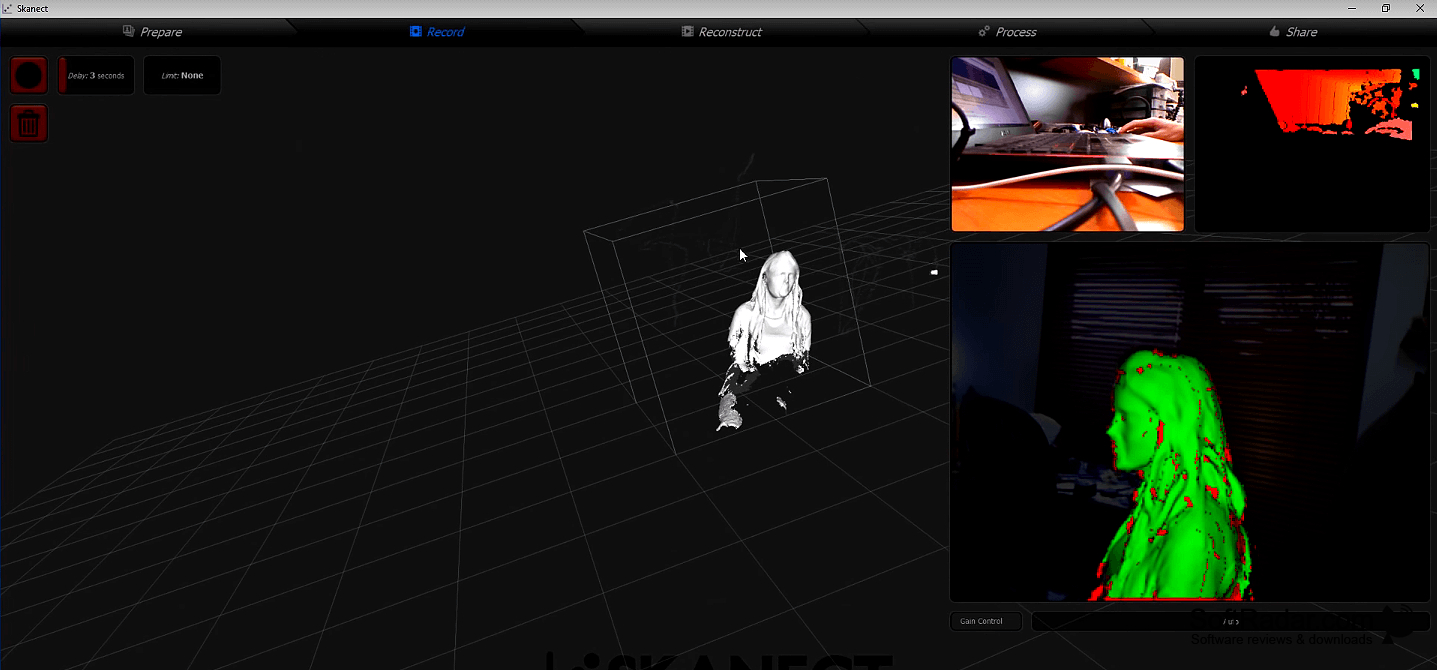Adjust the Auto gain slider bar
Screen dimensions: 1437x670
pos(1230,621)
